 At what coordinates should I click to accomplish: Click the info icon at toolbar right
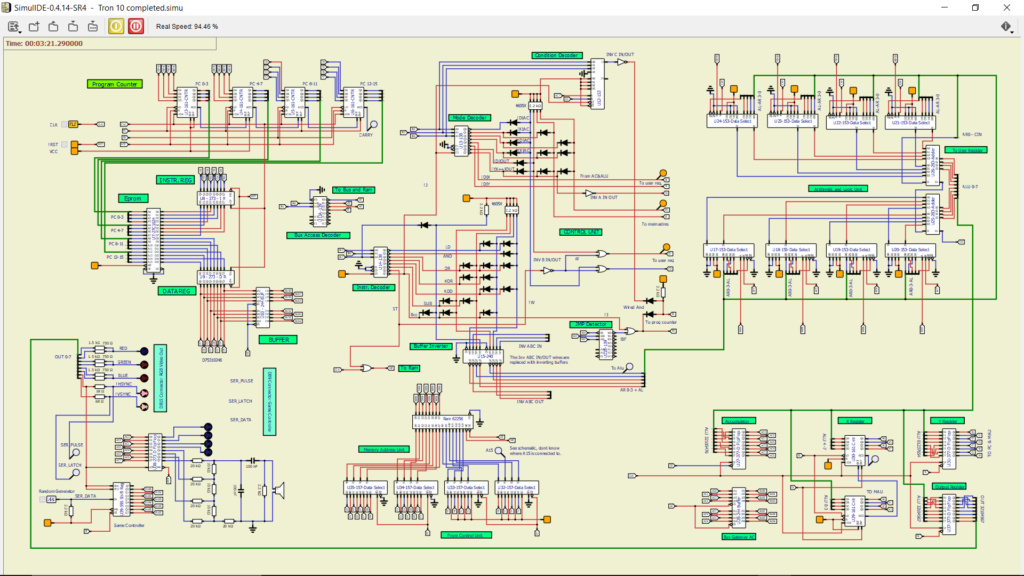click(x=1006, y=26)
